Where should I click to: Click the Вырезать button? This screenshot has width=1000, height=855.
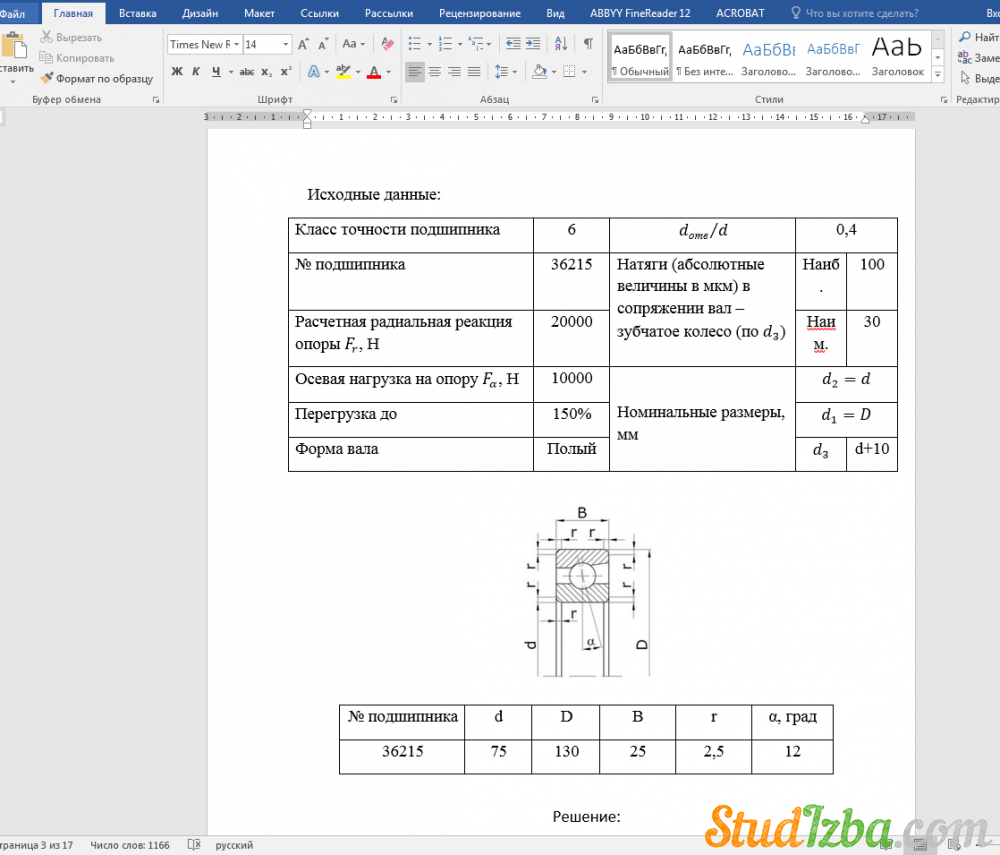point(72,37)
